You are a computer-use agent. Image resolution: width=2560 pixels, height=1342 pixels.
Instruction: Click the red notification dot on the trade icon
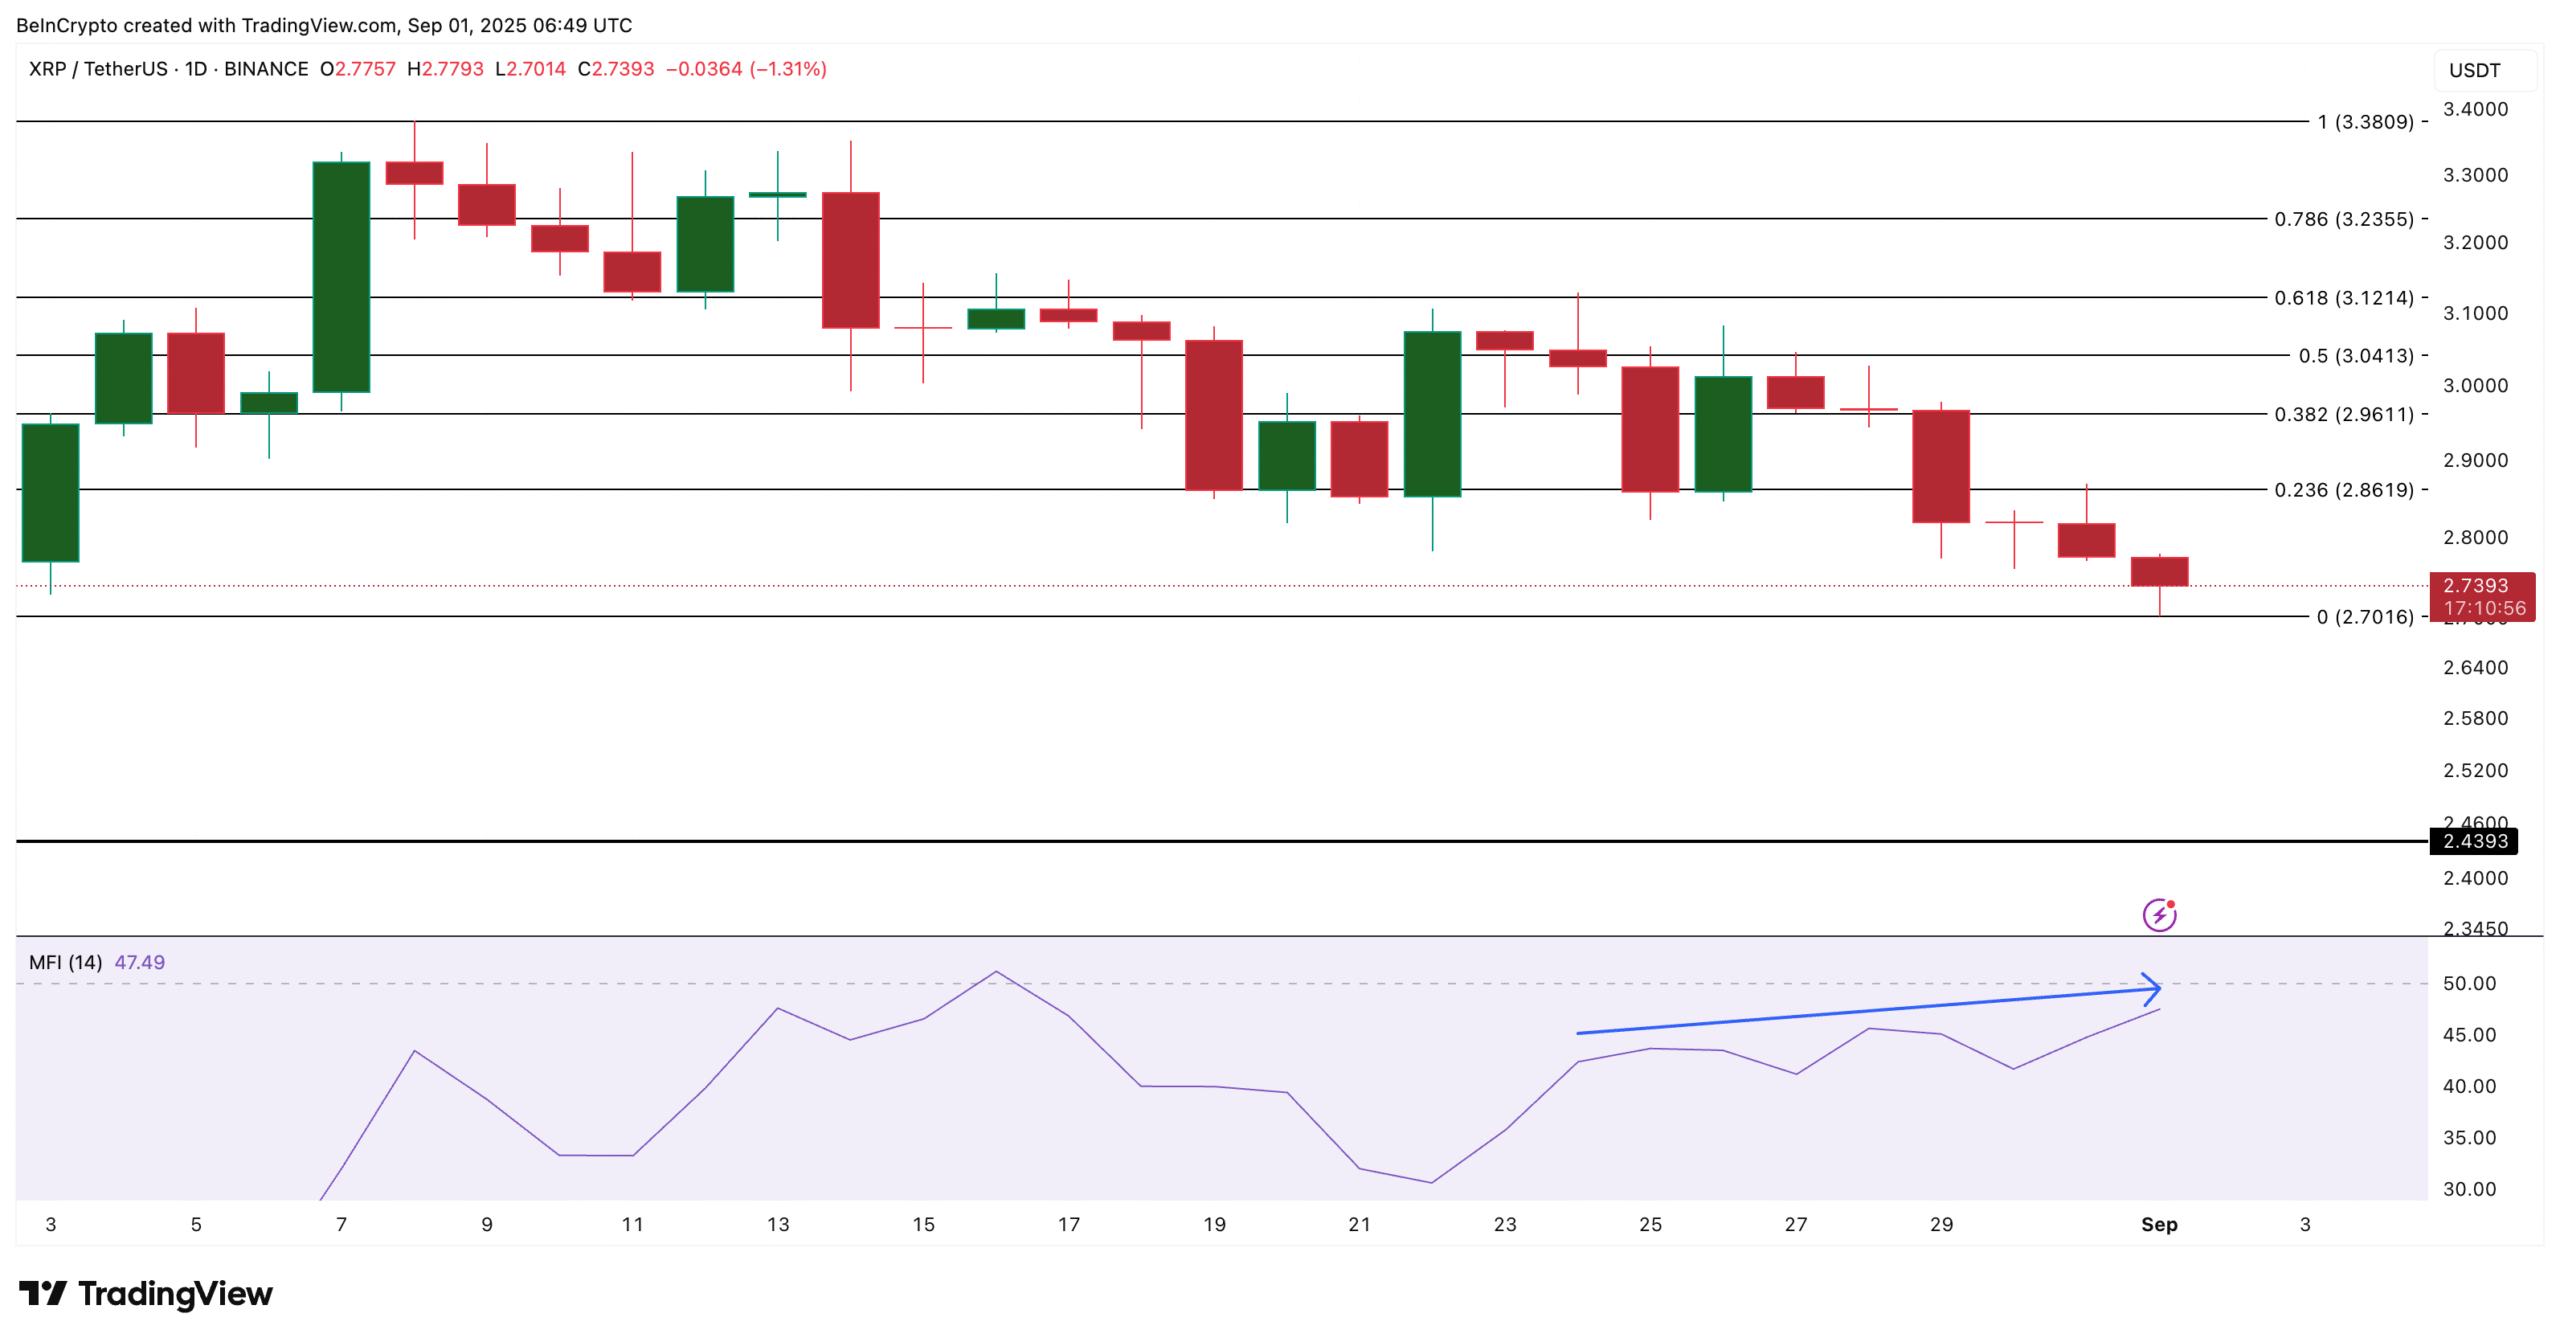coord(2169,902)
